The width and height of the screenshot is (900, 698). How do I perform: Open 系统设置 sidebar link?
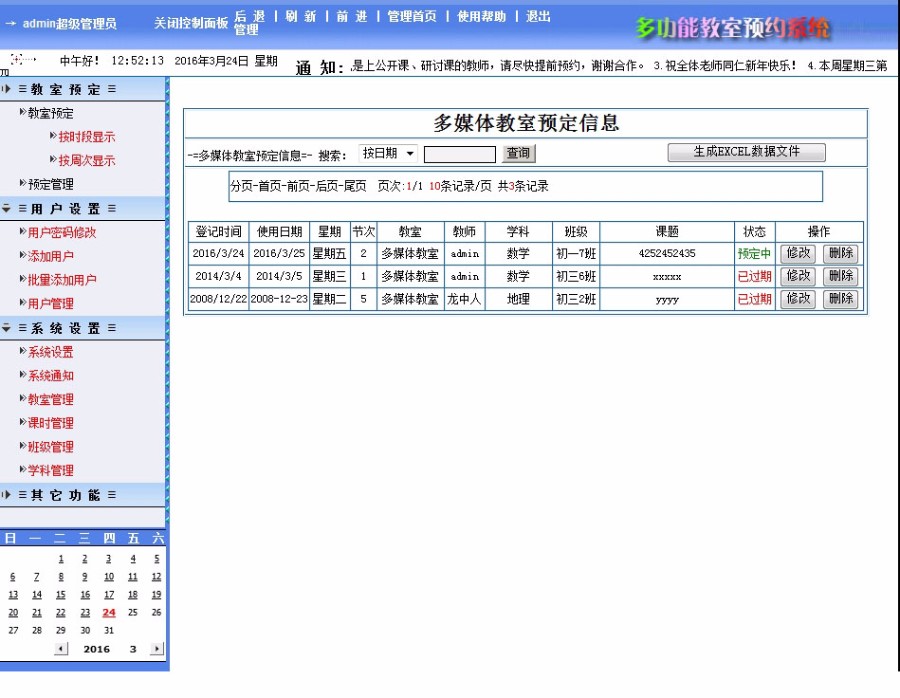[x=51, y=352]
